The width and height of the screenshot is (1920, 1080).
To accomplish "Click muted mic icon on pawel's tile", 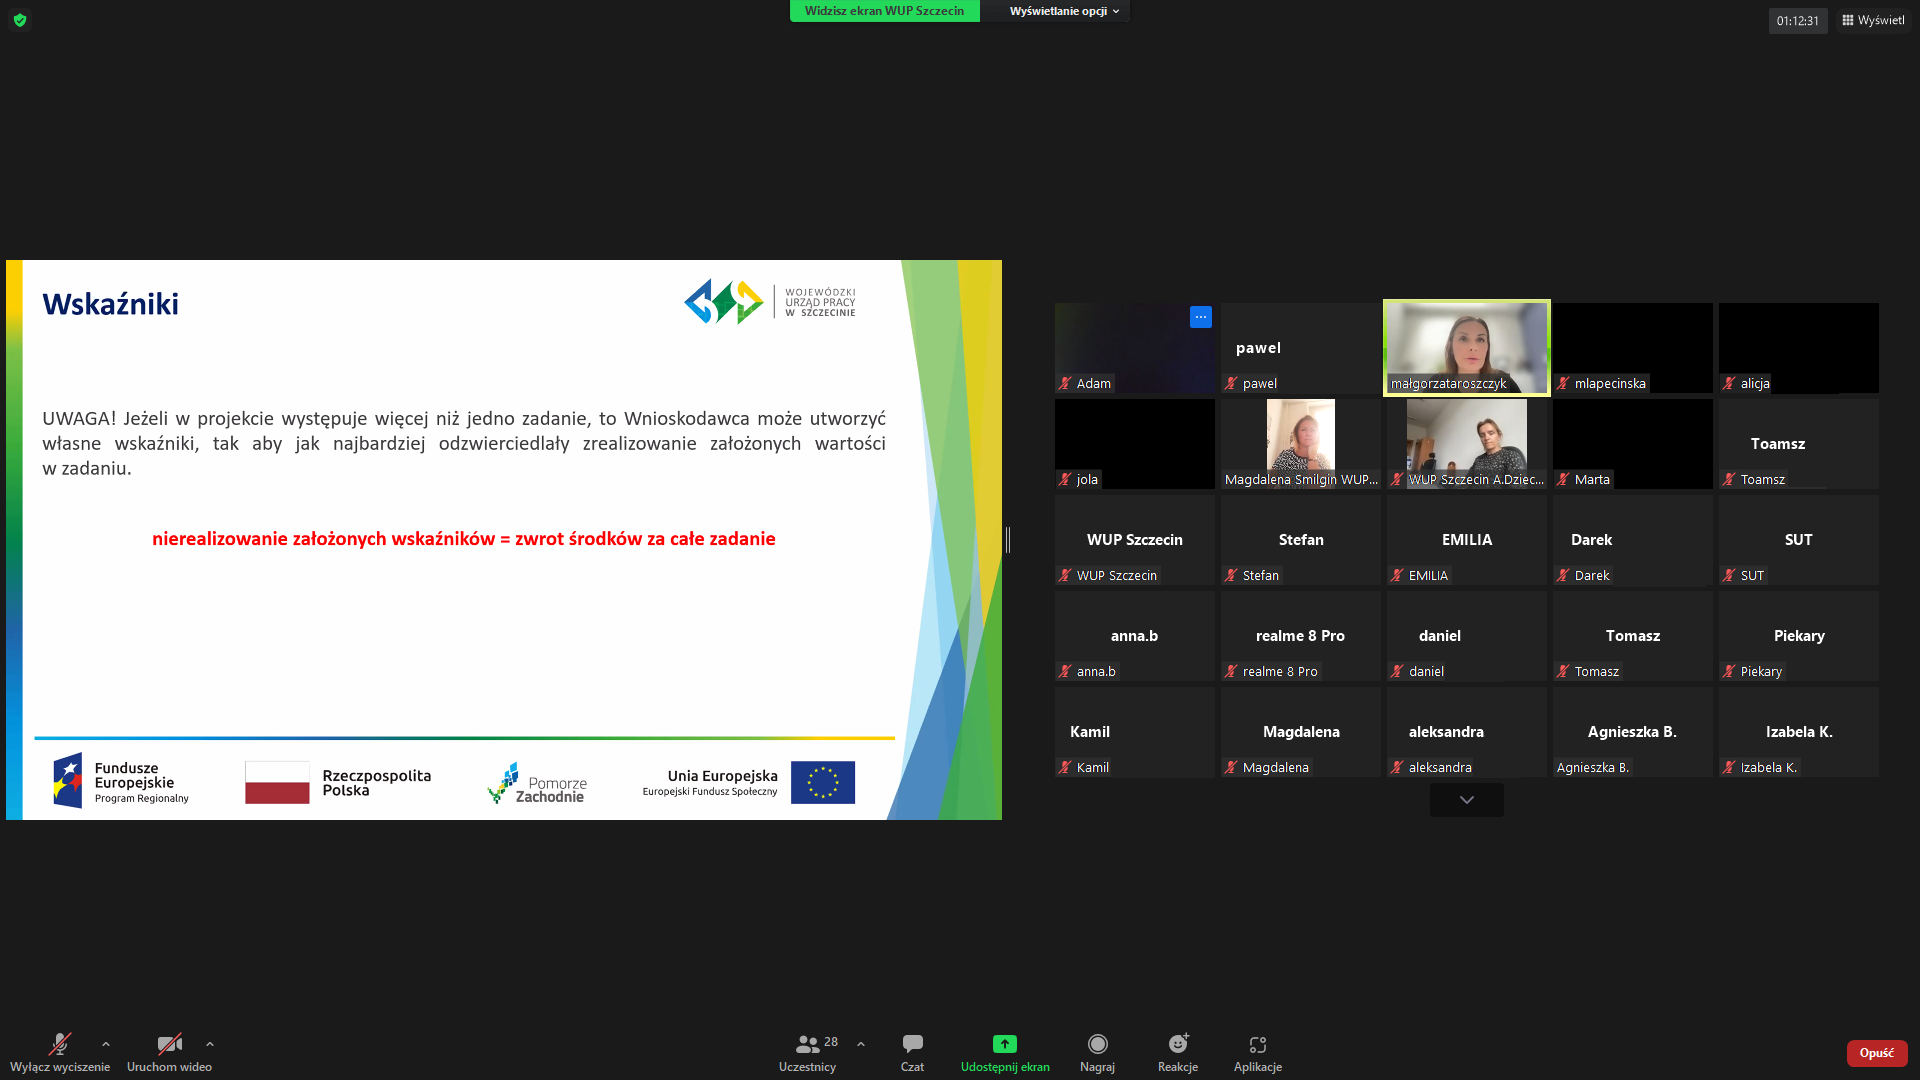I will click(x=1232, y=384).
